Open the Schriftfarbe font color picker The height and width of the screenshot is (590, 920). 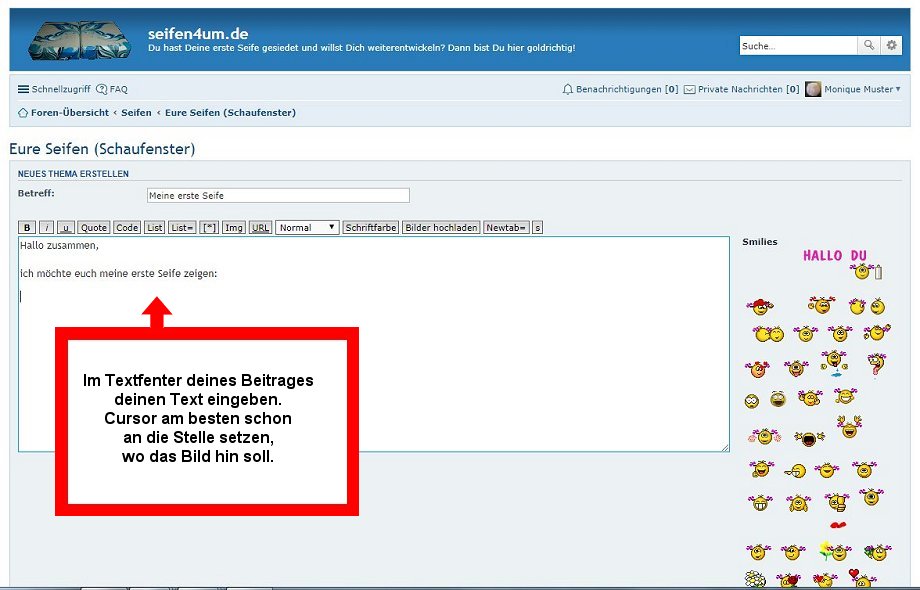(370, 227)
